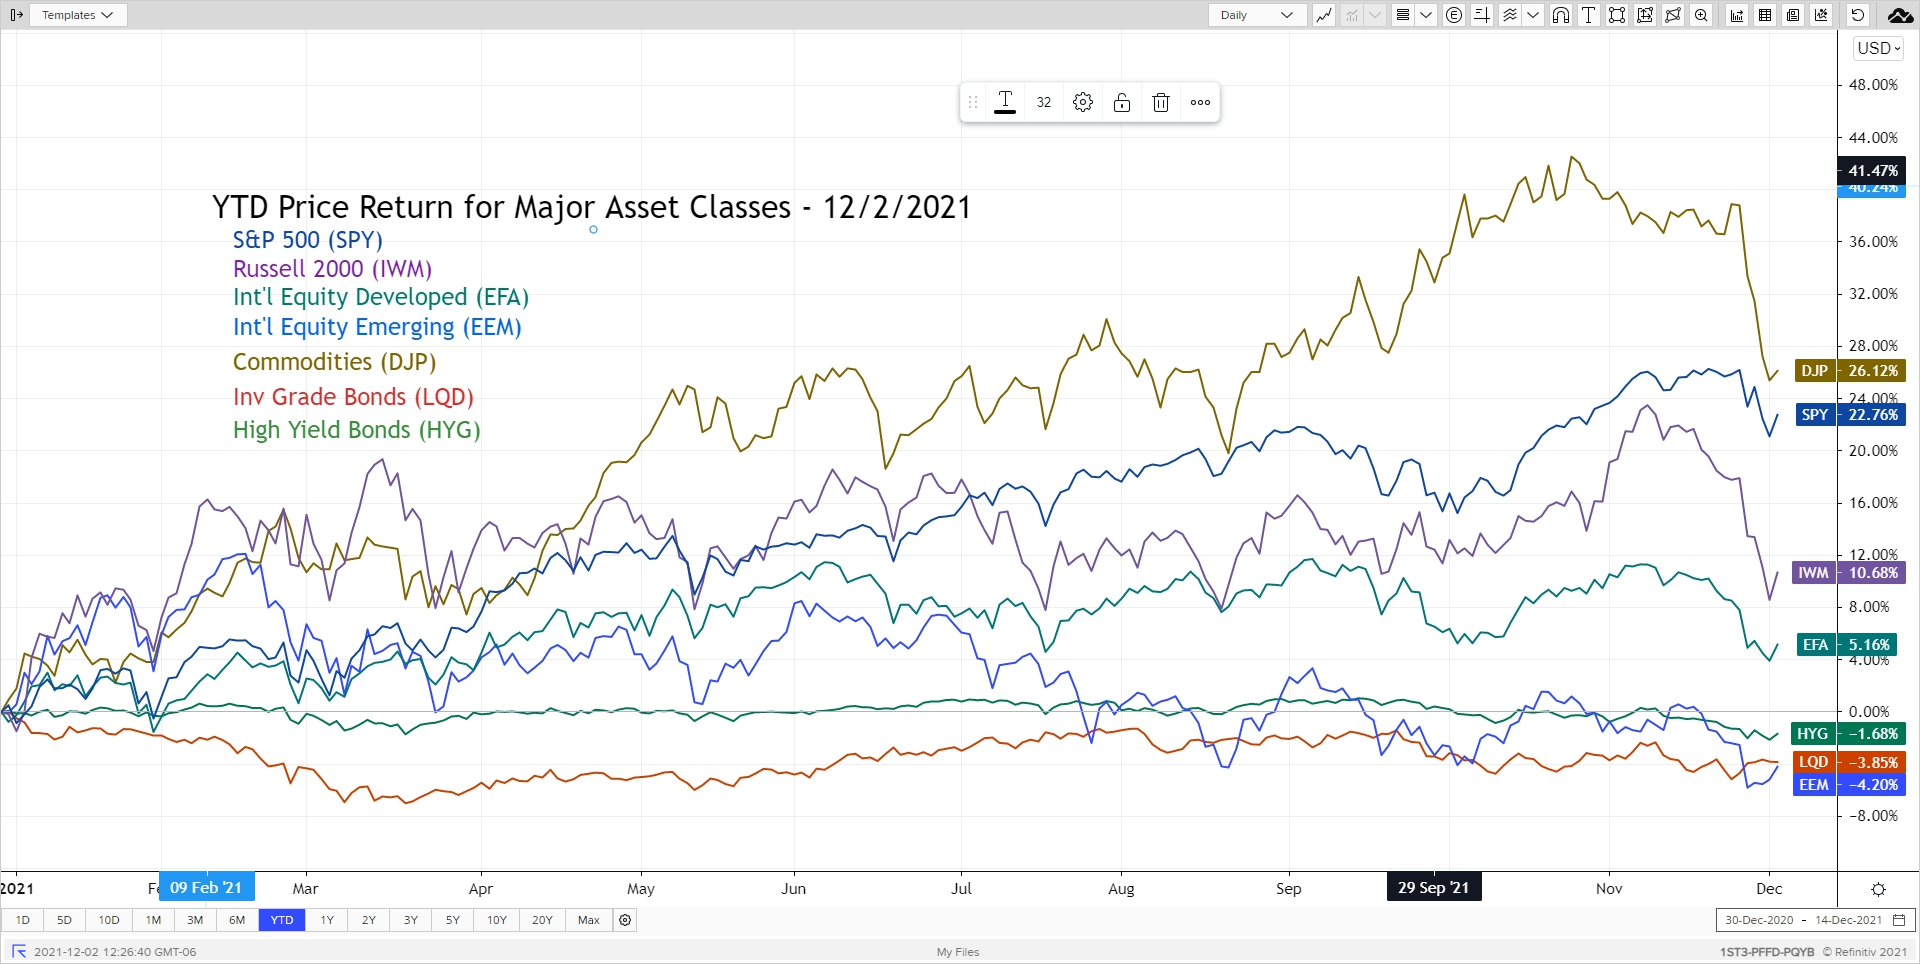1920x964 pixels.
Task: Open the date range calendar picker
Action: pyautogui.click(x=1899, y=920)
